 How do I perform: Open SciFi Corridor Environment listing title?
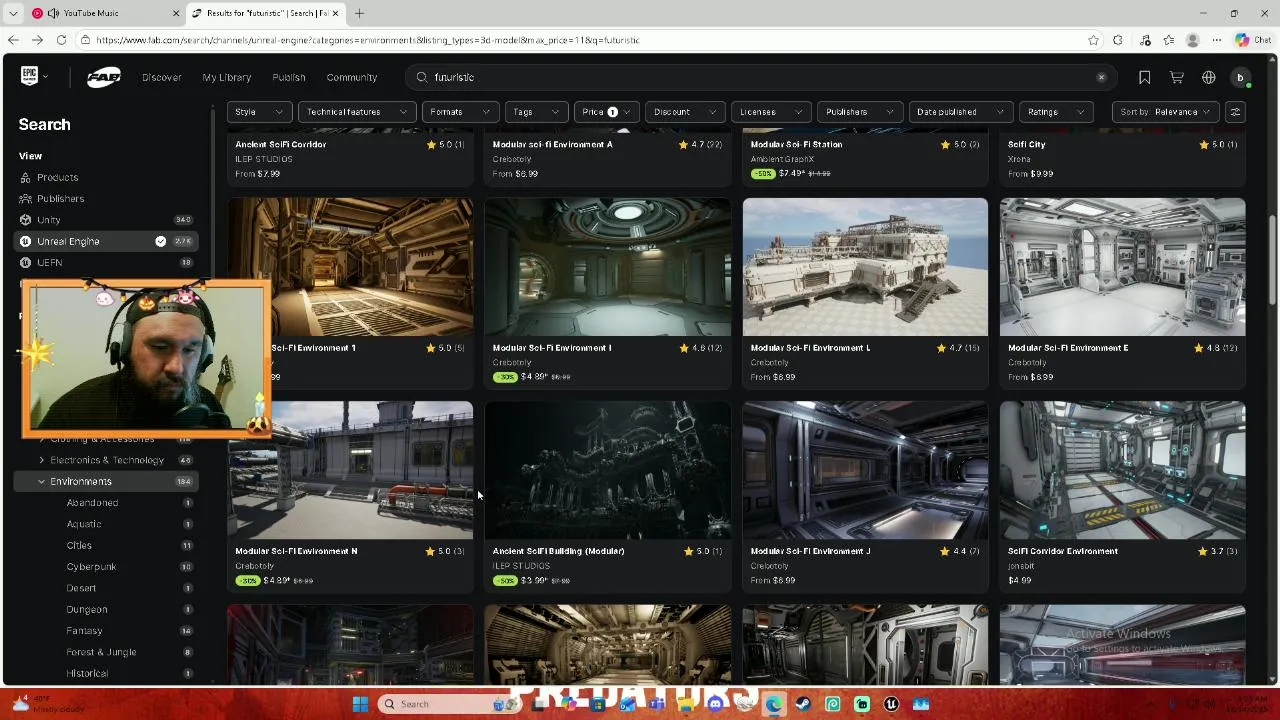pos(1063,551)
